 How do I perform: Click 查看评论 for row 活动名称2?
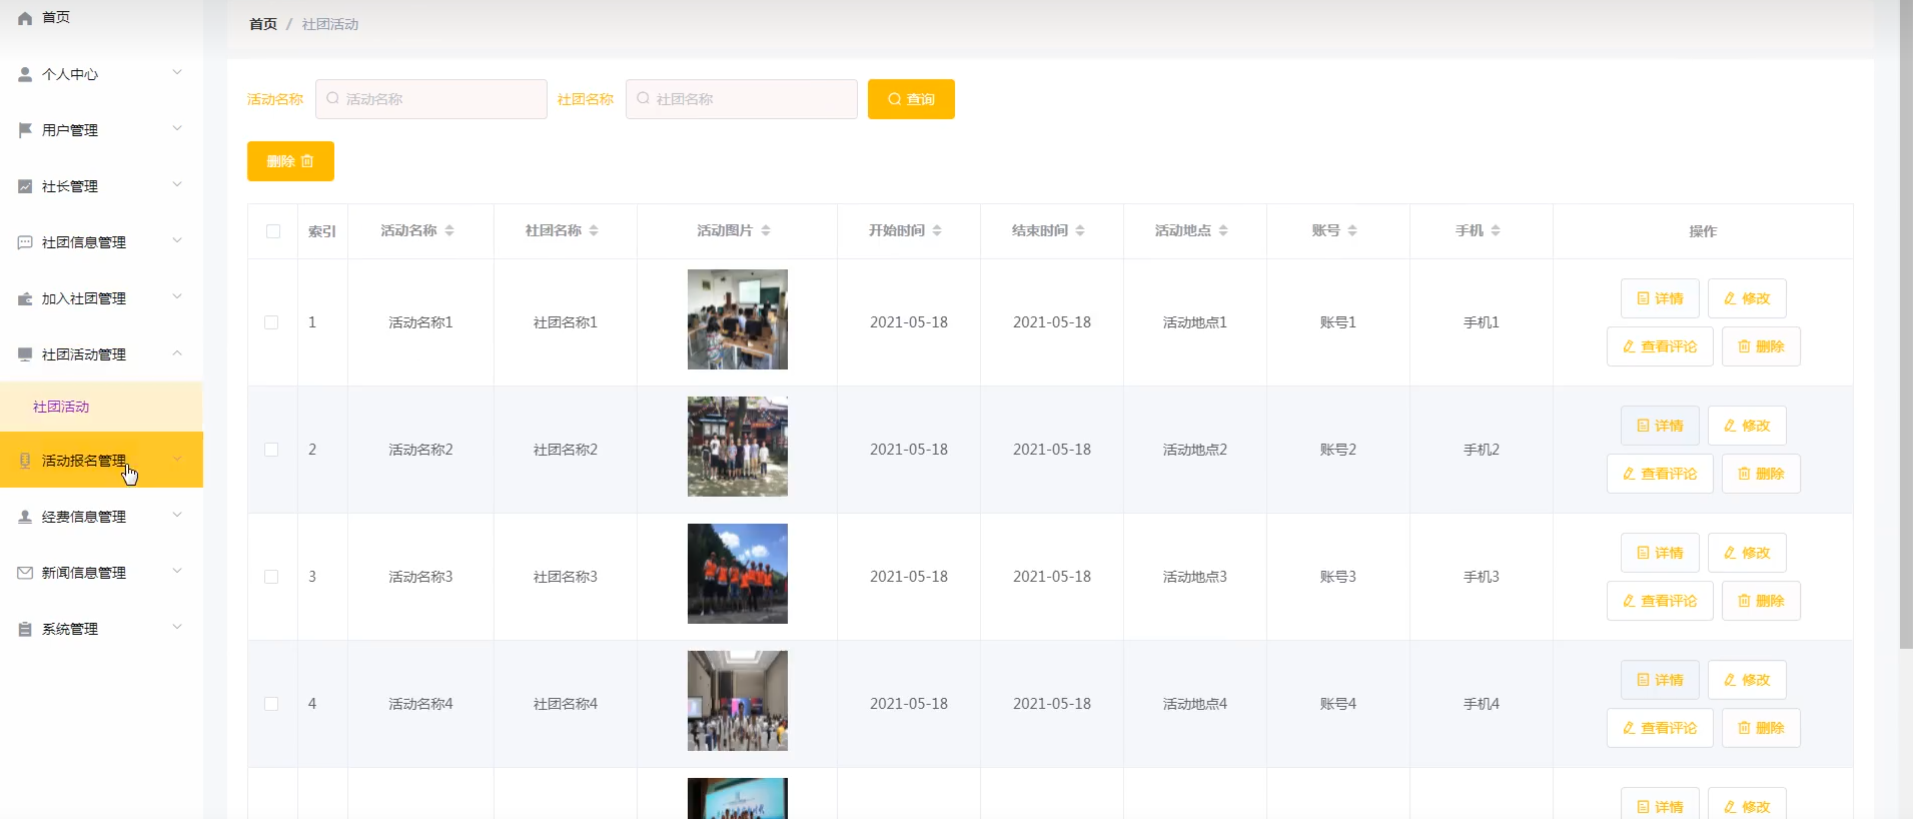tap(1660, 473)
